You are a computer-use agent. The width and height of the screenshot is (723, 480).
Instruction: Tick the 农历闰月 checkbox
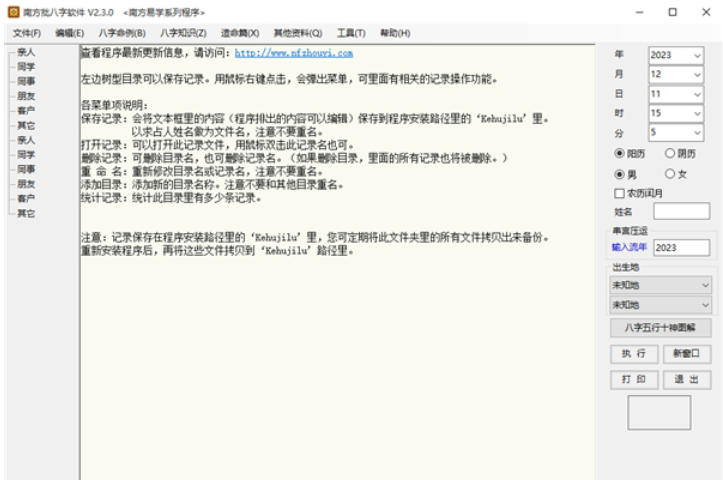(619, 193)
